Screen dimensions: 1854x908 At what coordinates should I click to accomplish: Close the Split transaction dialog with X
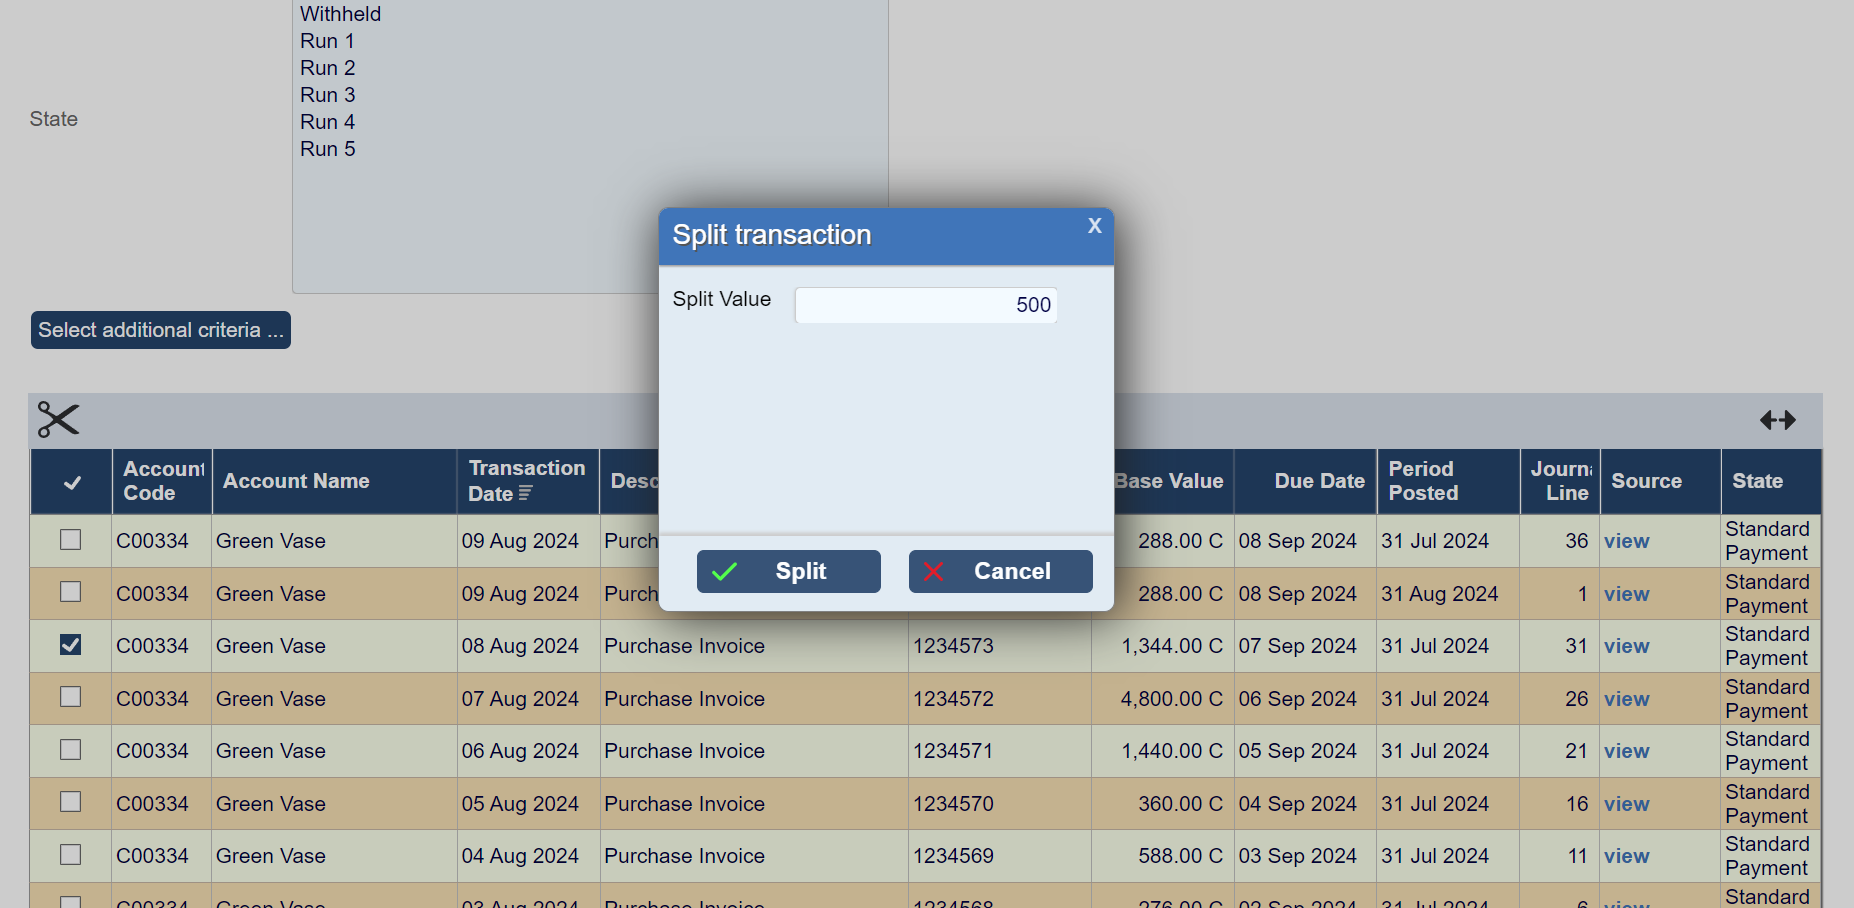pyautogui.click(x=1094, y=226)
